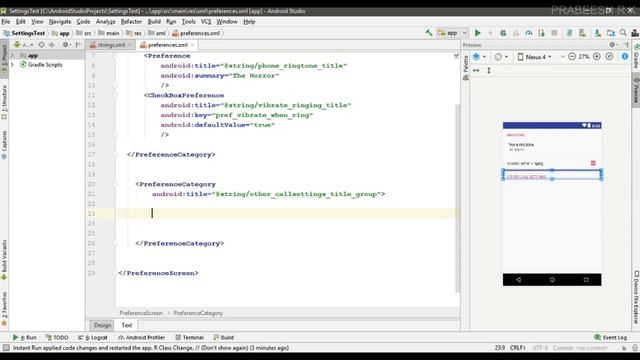Select the OTHER CALL SETTINGS category in preview
Screen dimensions: 640x360
[552, 175]
